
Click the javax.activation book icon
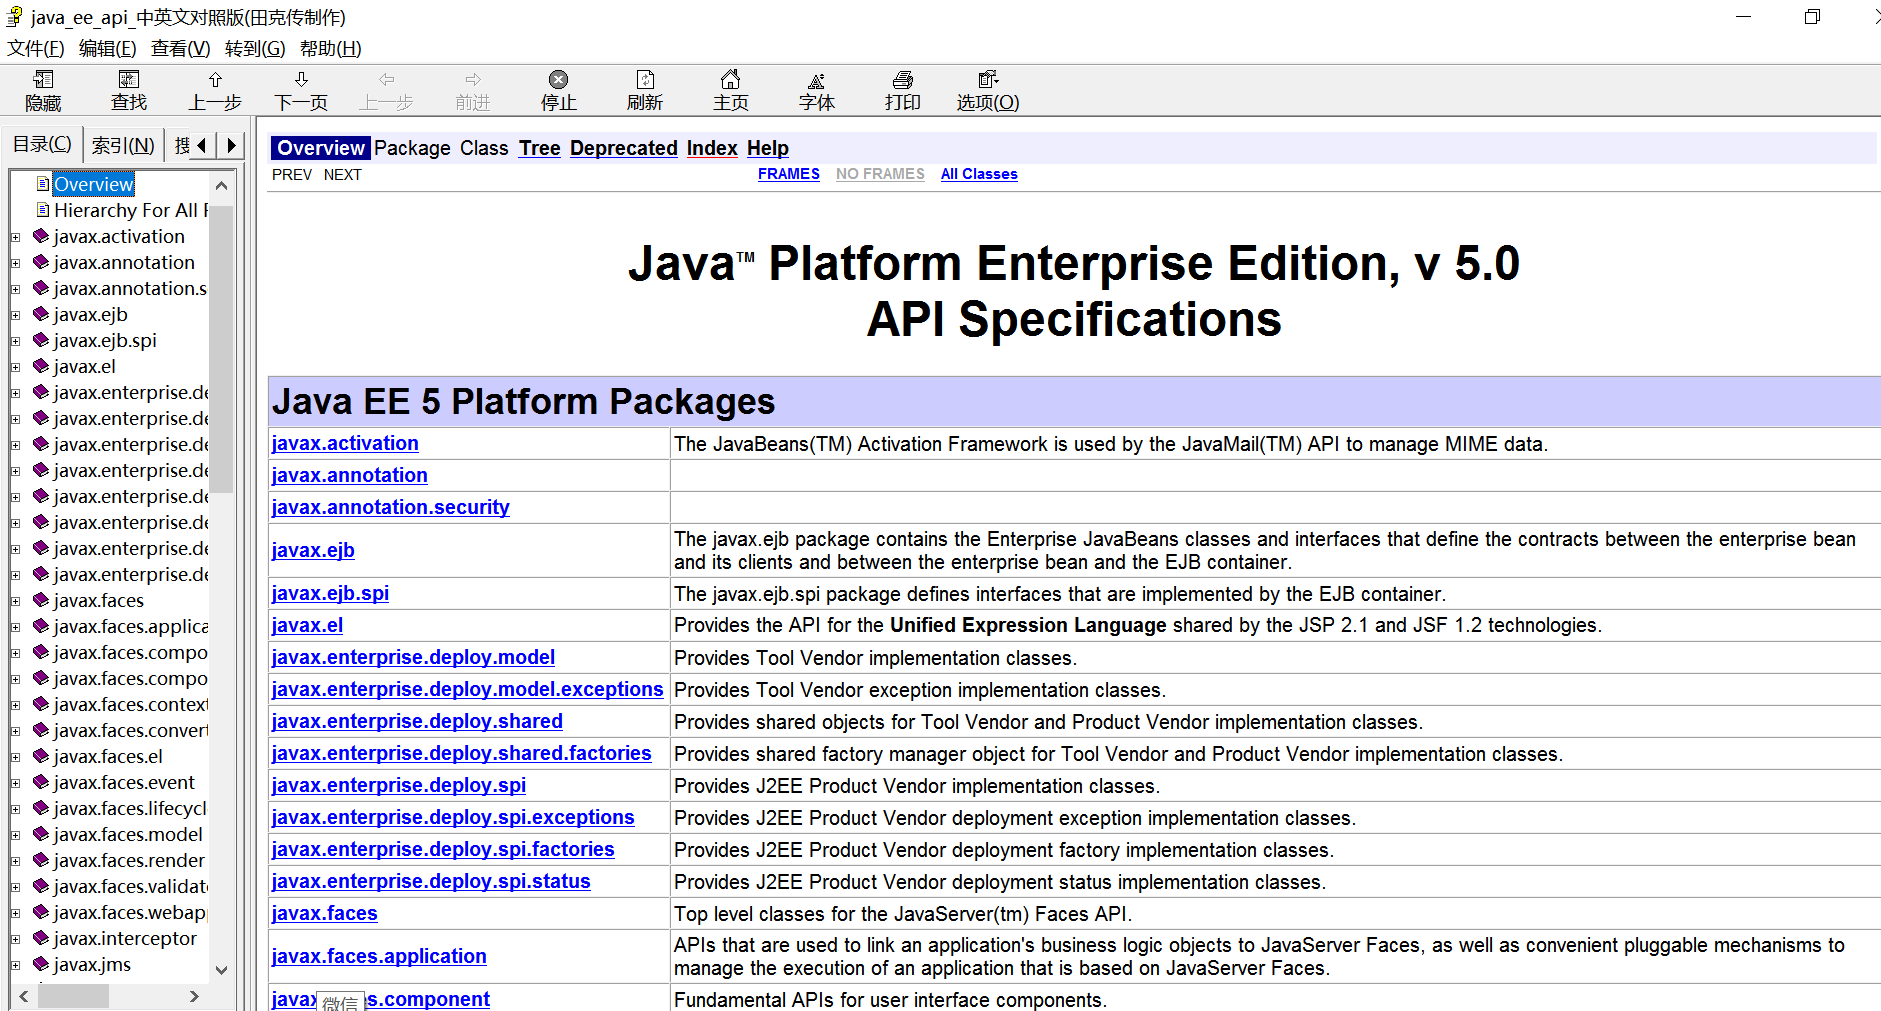pos(41,236)
